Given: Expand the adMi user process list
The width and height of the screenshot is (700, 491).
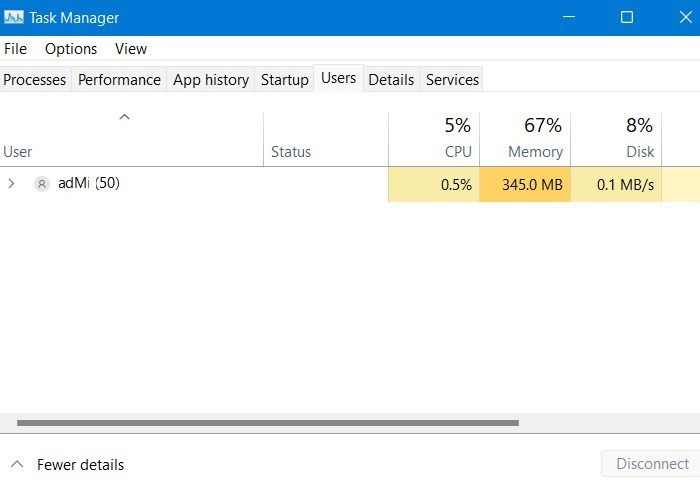Looking at the screenshot, I should (12, 184).
